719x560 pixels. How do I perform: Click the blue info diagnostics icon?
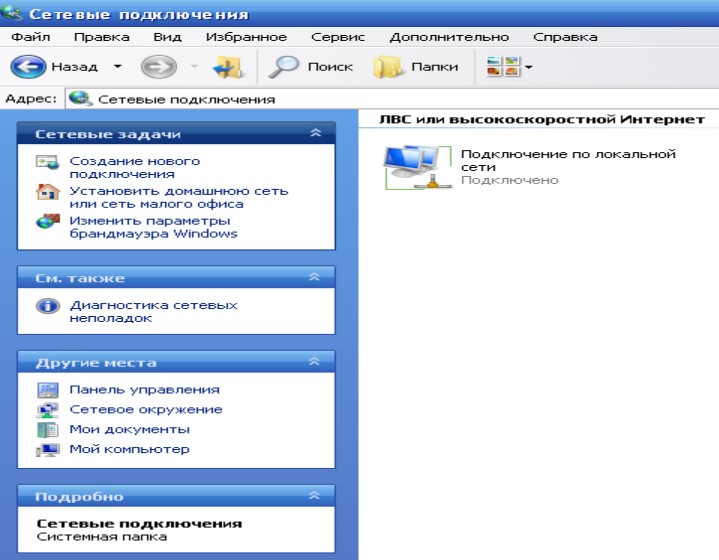pyautogui.click(x=48, y=306)
